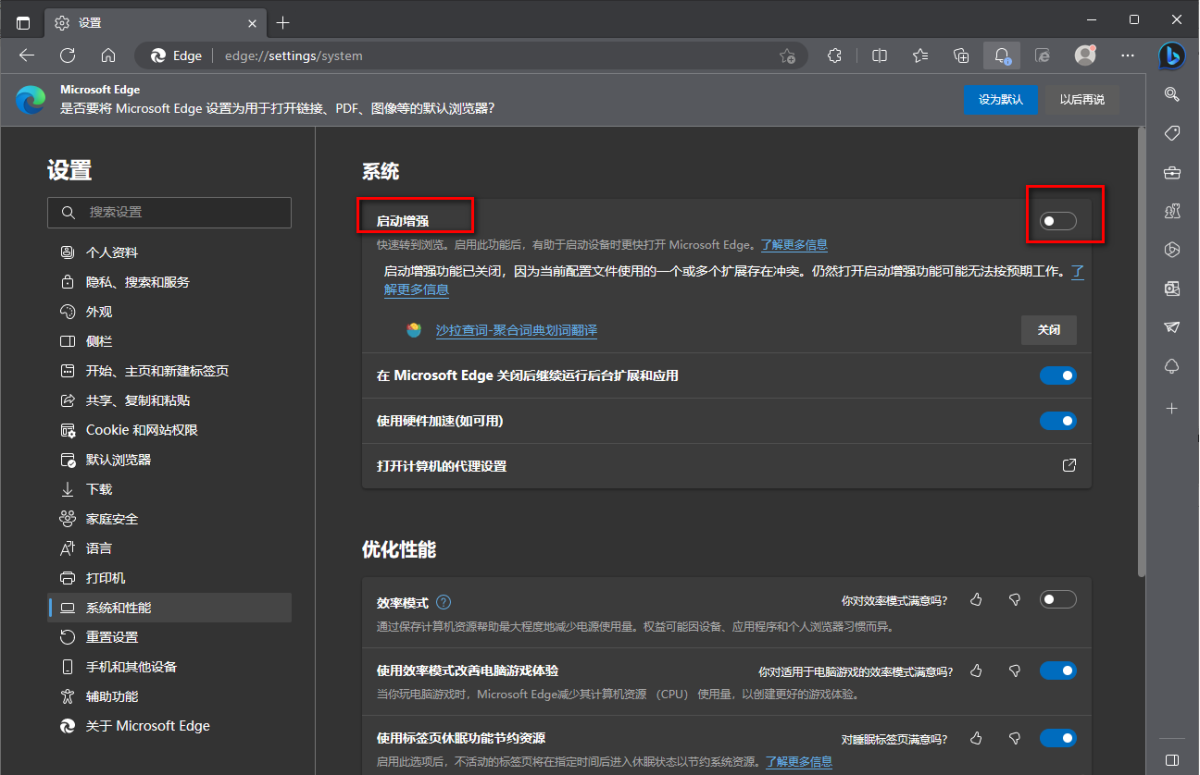Open the sidebar Drop paper plane icon
Screen dimensions: 1200x775
pyautogui.click(x=1172, y=328)
